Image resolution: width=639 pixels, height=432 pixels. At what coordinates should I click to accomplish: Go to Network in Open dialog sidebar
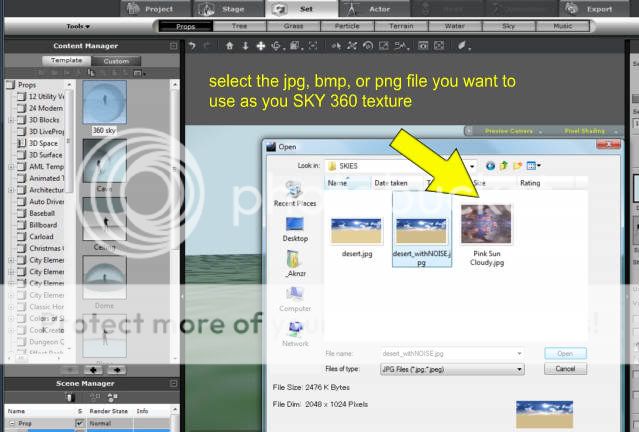295,334
